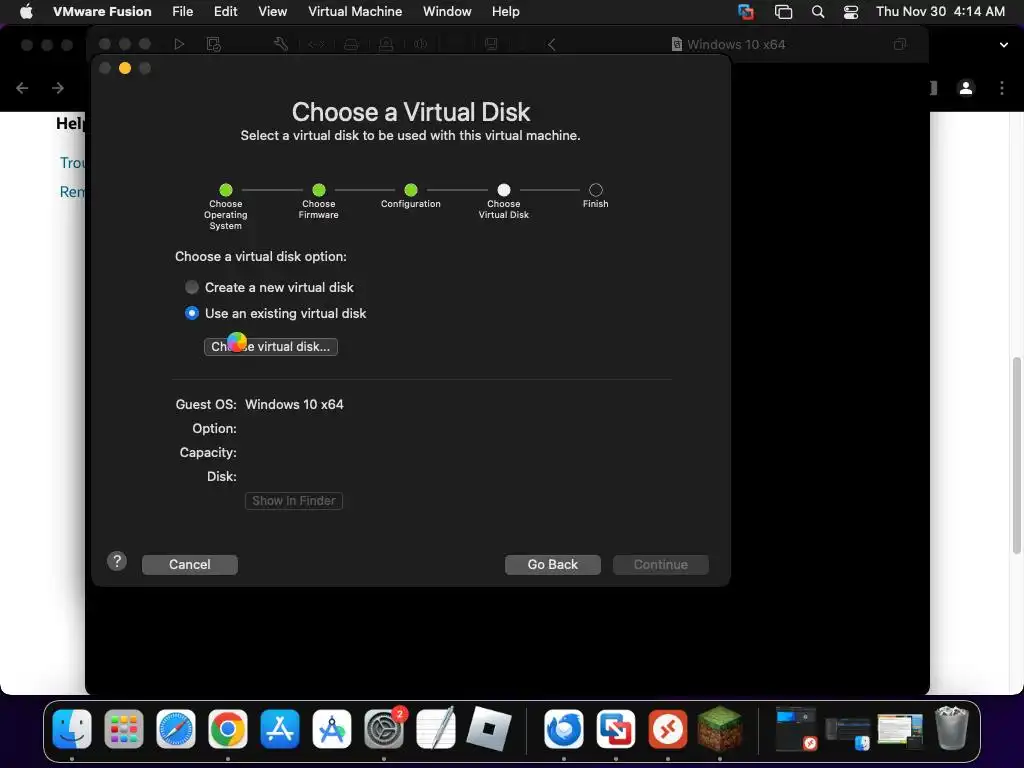1024x768 pixels.
Task: Expand the browser tab list chevron
Action: [1004, 45]
